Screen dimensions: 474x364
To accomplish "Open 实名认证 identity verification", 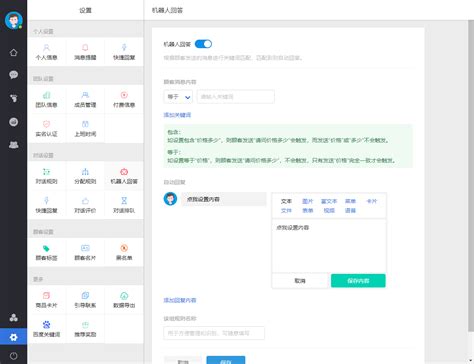I will point(46,128).
